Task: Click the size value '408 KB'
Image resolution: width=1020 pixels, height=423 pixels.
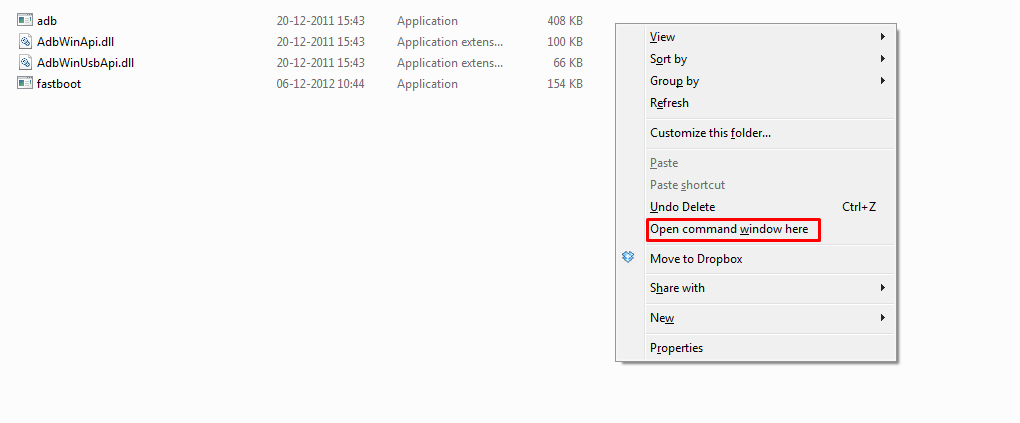Action: click(x=565, y=21)
